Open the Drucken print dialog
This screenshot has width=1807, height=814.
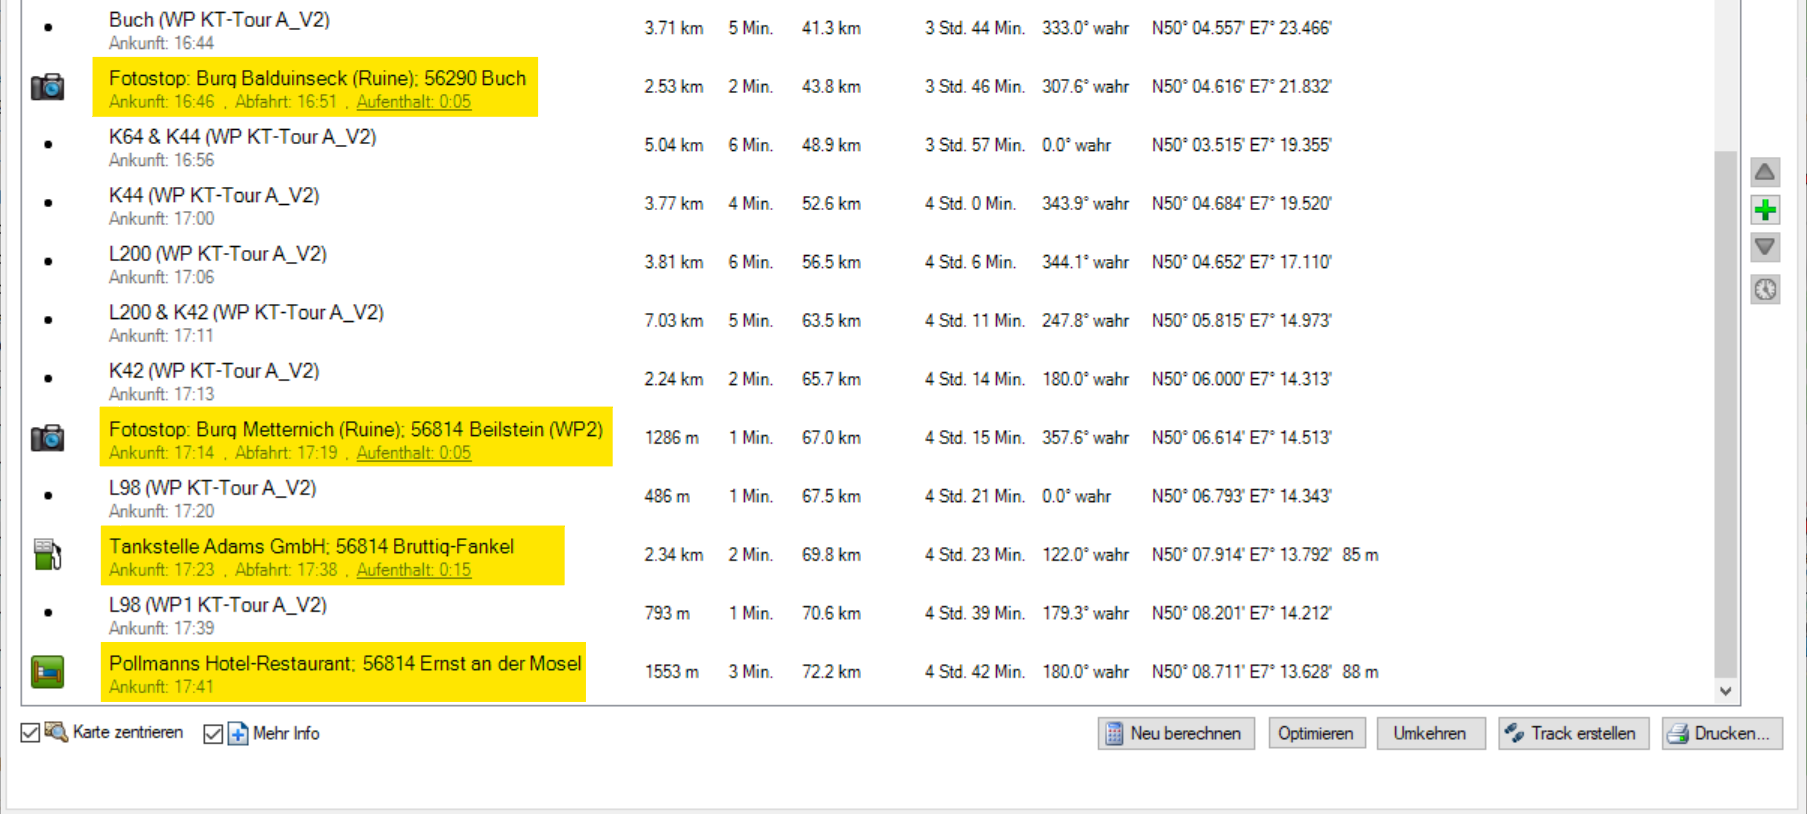pyautogui.click(x=1721, y=733)
